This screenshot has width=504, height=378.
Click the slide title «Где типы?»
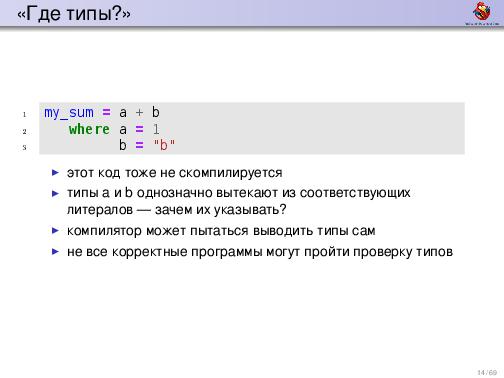(74, 14)
